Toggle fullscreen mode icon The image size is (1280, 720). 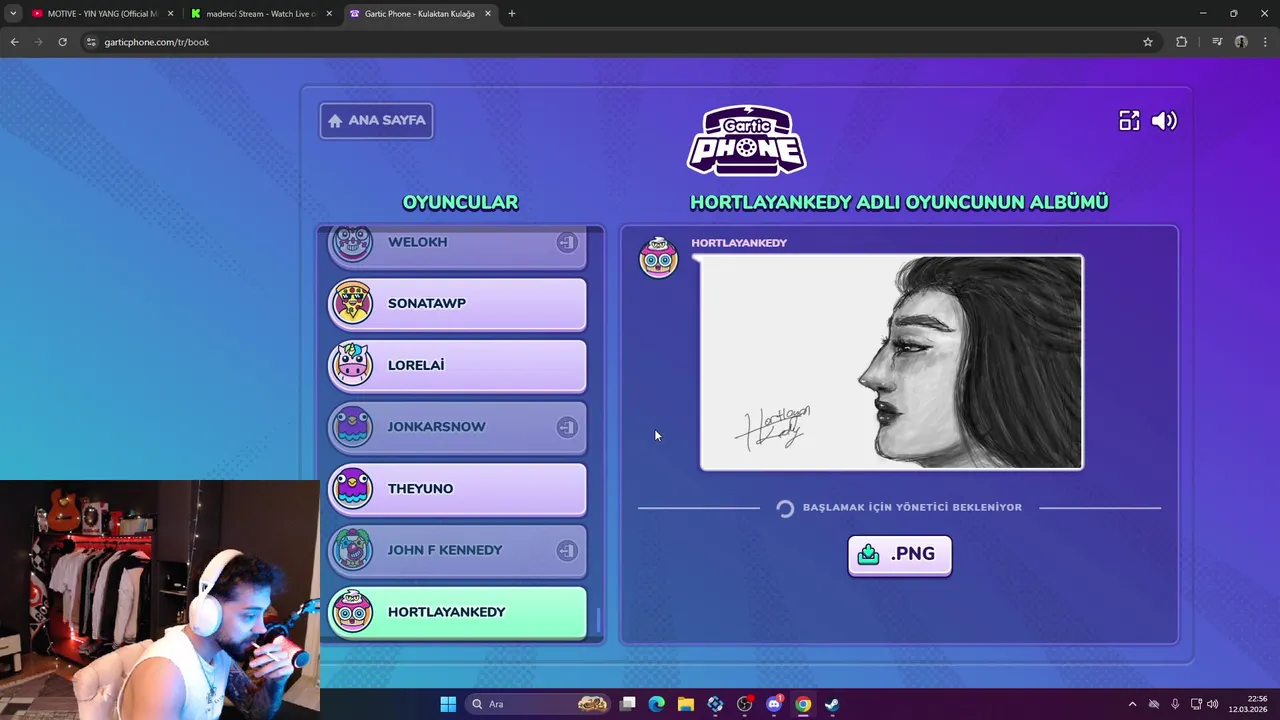[x=1129, y=121]
